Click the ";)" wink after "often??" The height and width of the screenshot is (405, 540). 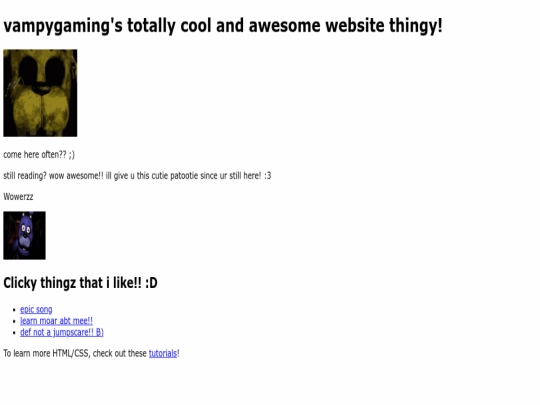[x=71, y=155]
